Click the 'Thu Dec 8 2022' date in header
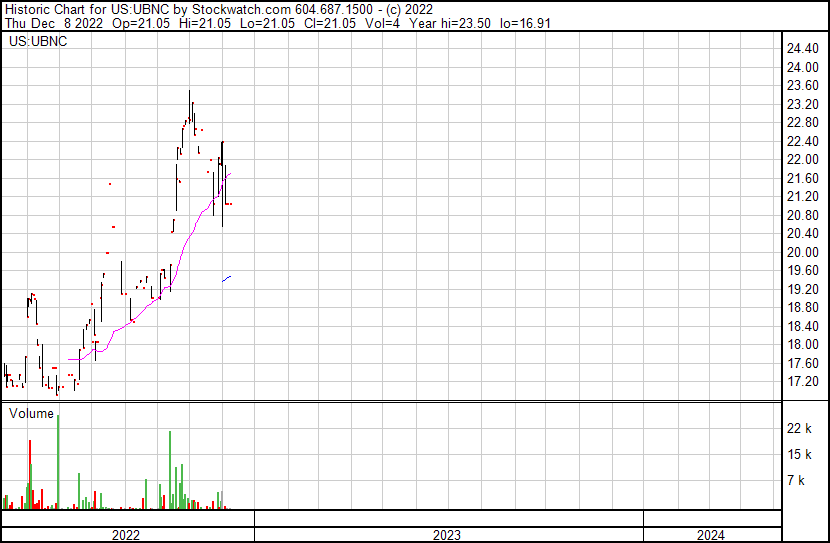Image resolution: width=830 pixels, height=543 pixels. tap(54, 23)
